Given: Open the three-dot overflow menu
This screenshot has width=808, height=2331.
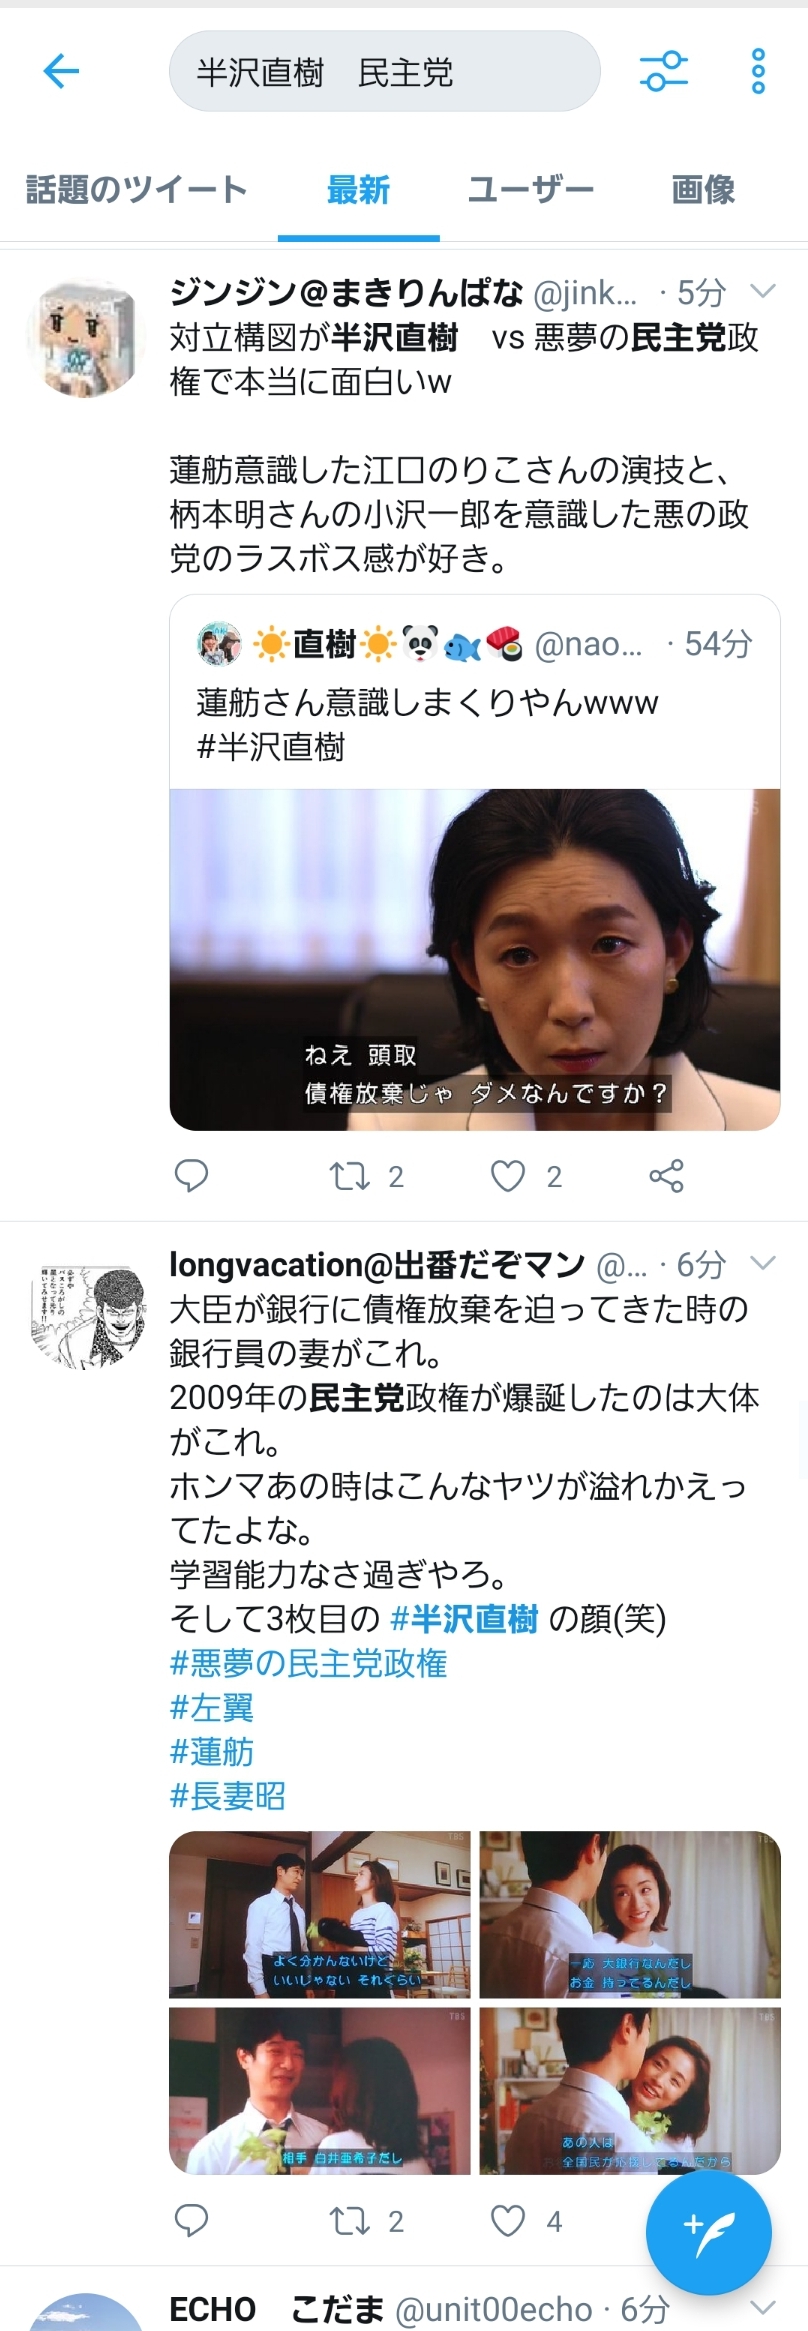Looking at the screenshot, I should click(758, 71).
